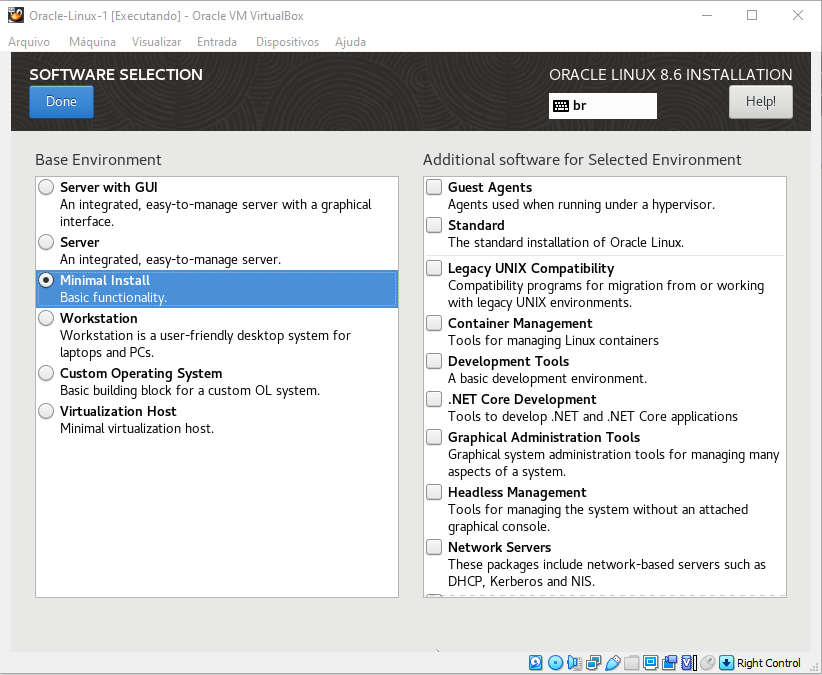Select the Server base environment

(46, 242)
